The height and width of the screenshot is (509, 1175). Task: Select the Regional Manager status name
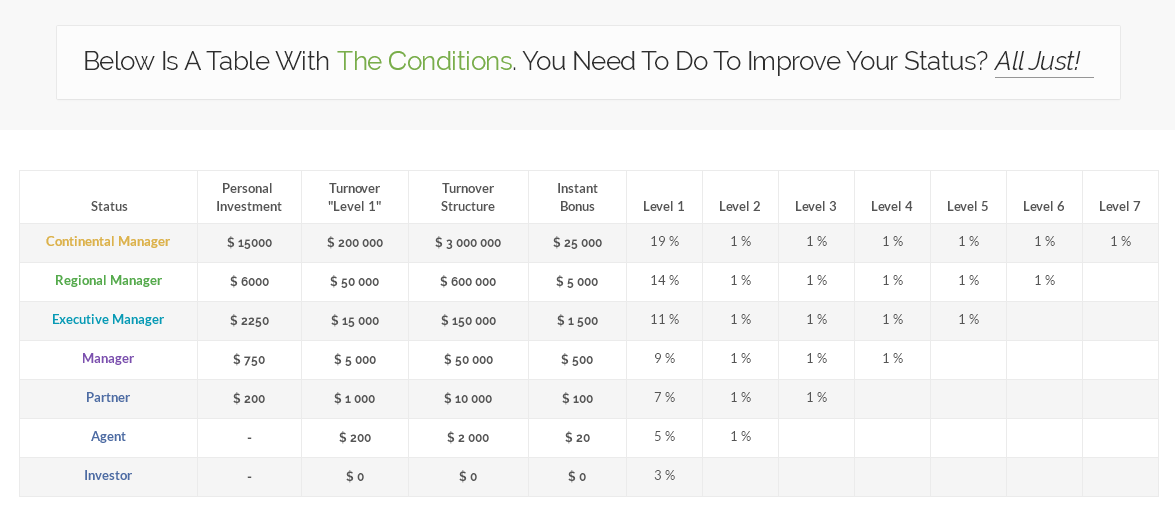point(108,280)
